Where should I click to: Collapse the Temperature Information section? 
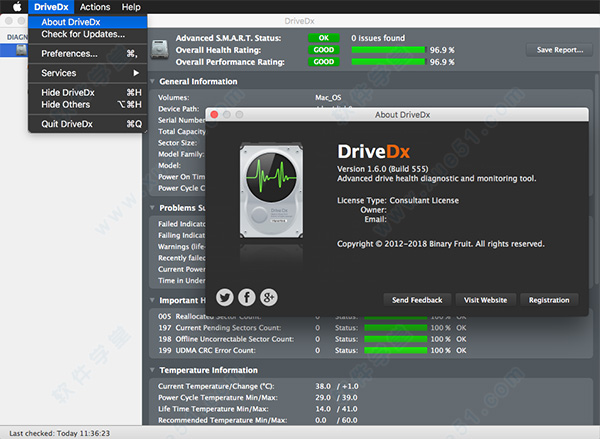click(152, 370)
